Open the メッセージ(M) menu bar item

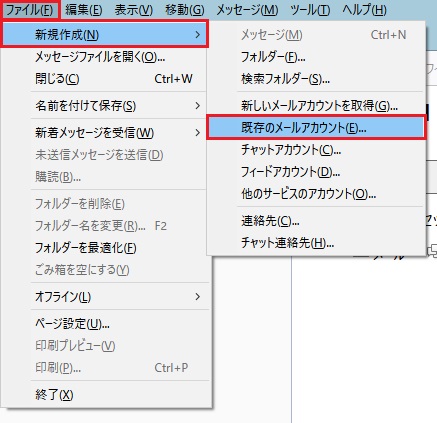247,10
